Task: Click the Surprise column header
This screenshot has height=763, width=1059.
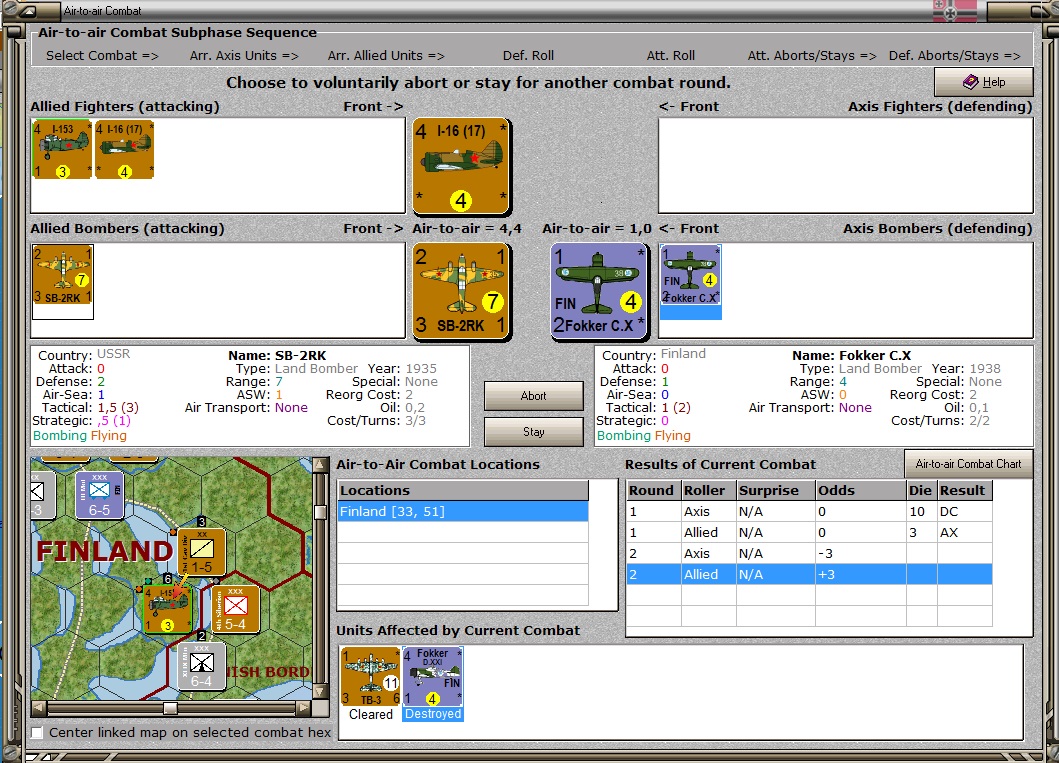Action: pyautogui.click(x=775, y=491)
